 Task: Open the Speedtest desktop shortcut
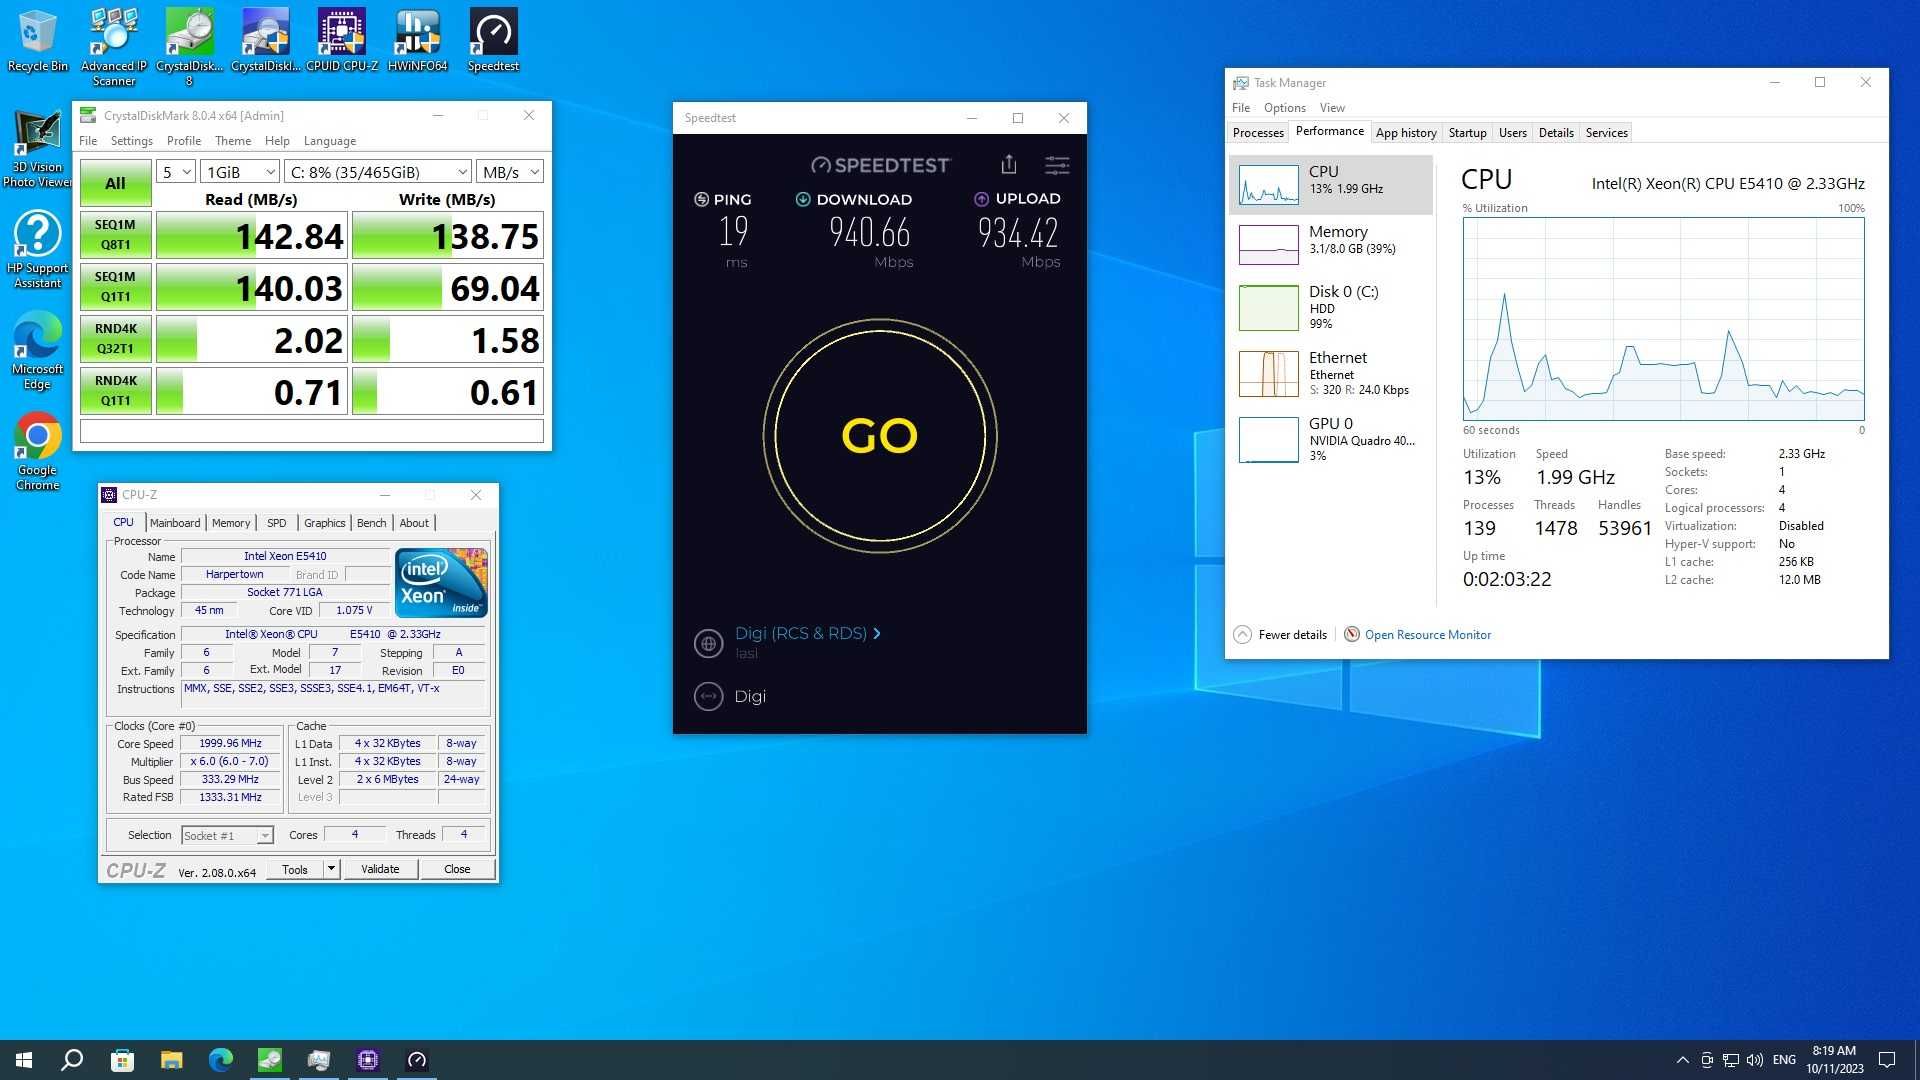pyautogui.click(x=493, y=40)
